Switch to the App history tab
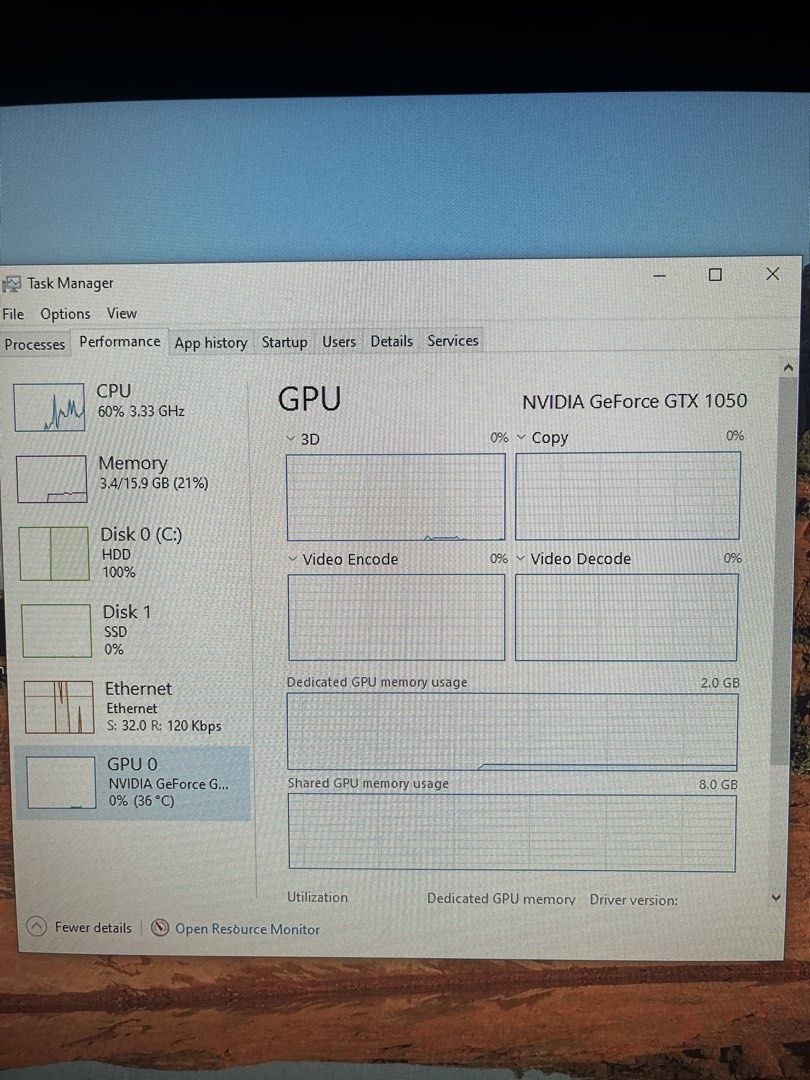Screen dimensions: 810x1080 coord(211,343)
